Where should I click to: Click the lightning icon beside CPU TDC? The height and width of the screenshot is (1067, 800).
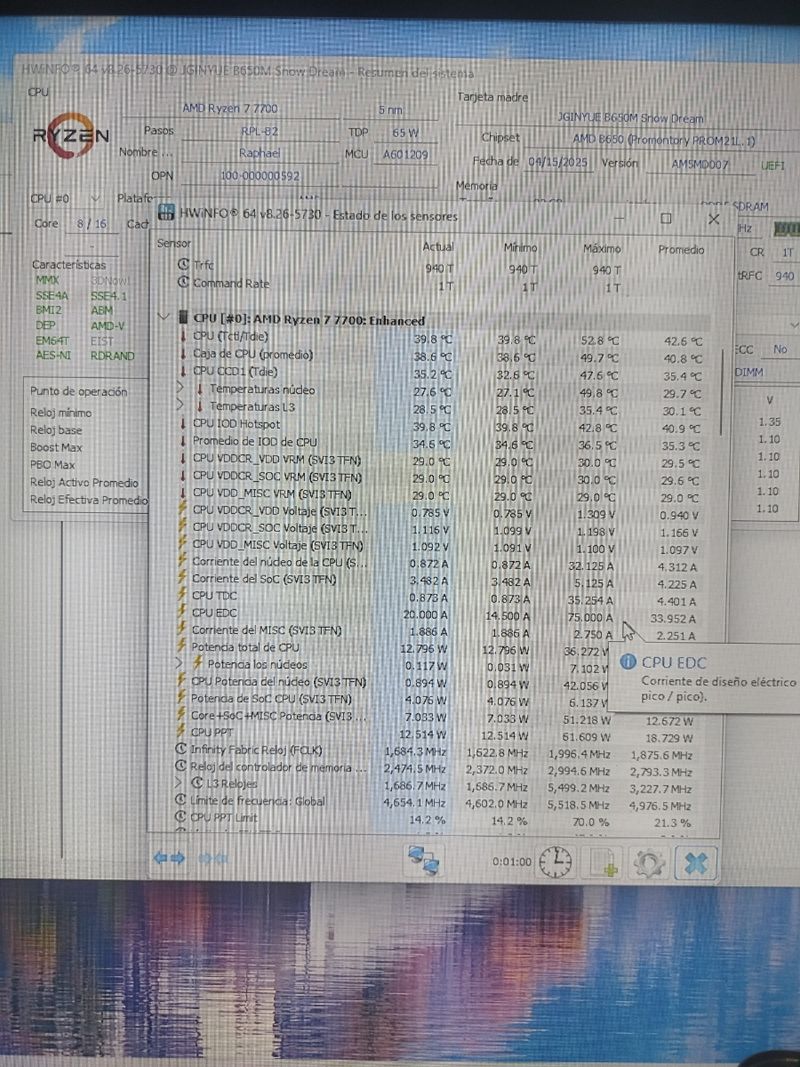(182, 595)
